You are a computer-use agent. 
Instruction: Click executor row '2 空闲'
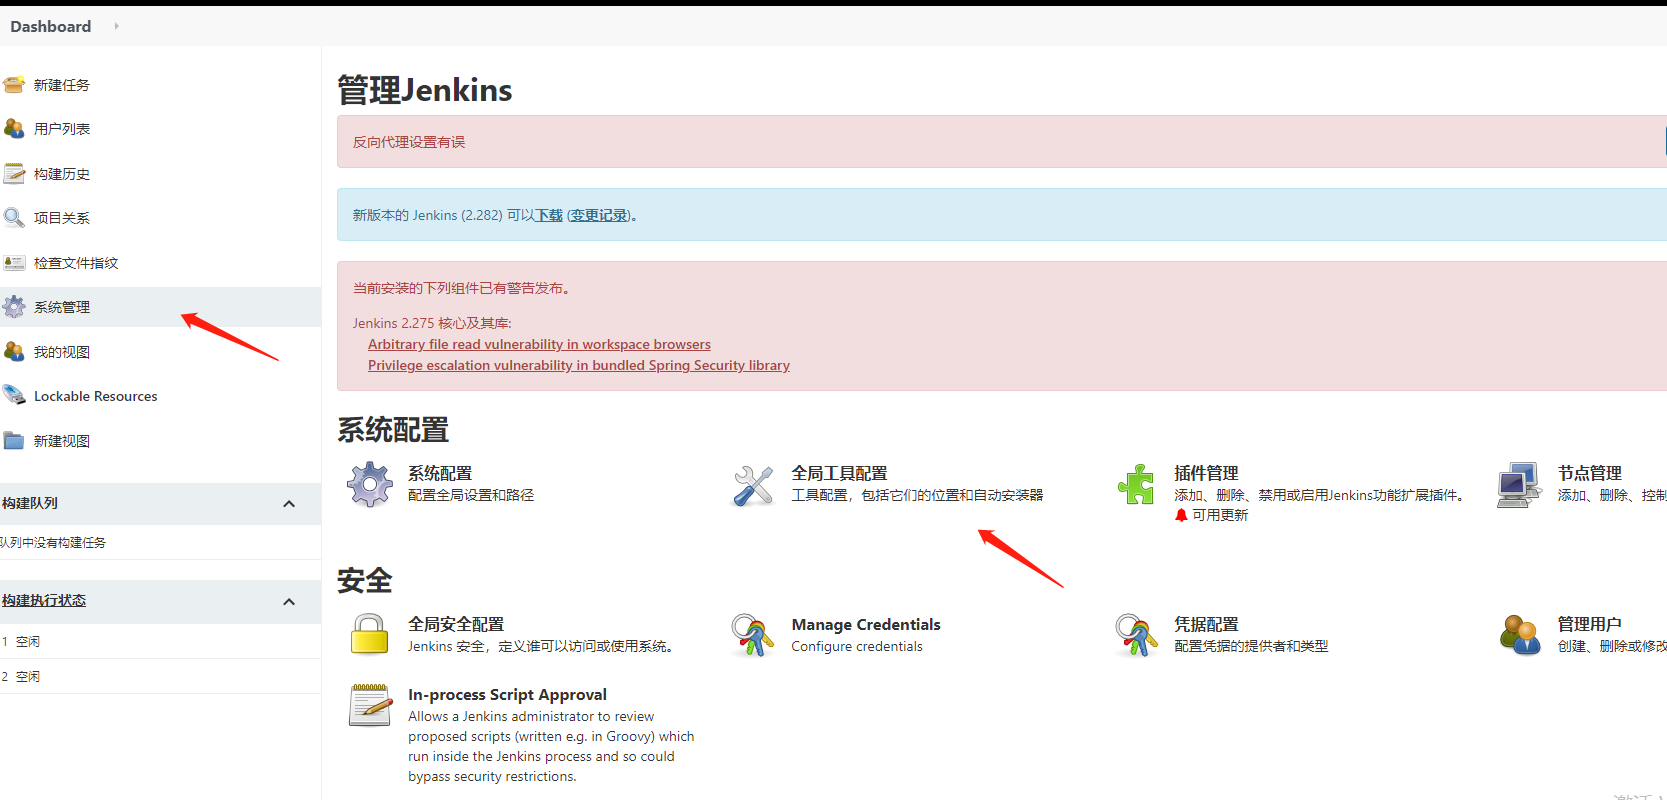(x=160, y=676)
